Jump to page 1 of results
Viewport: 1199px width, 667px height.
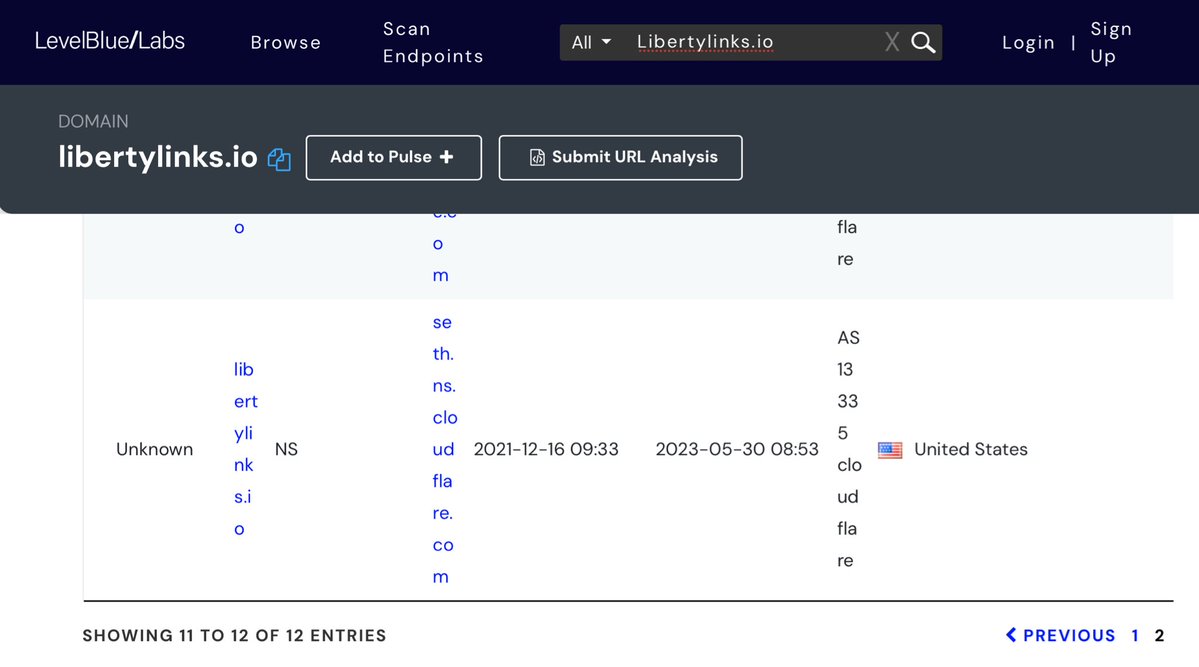tap(1135, 635)
